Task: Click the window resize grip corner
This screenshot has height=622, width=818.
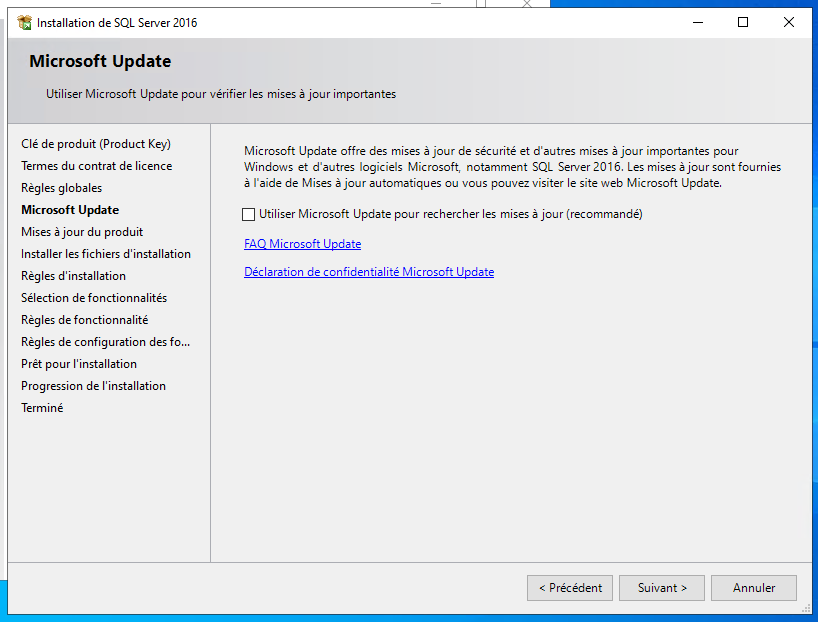Action: click(x=807, y=609)
